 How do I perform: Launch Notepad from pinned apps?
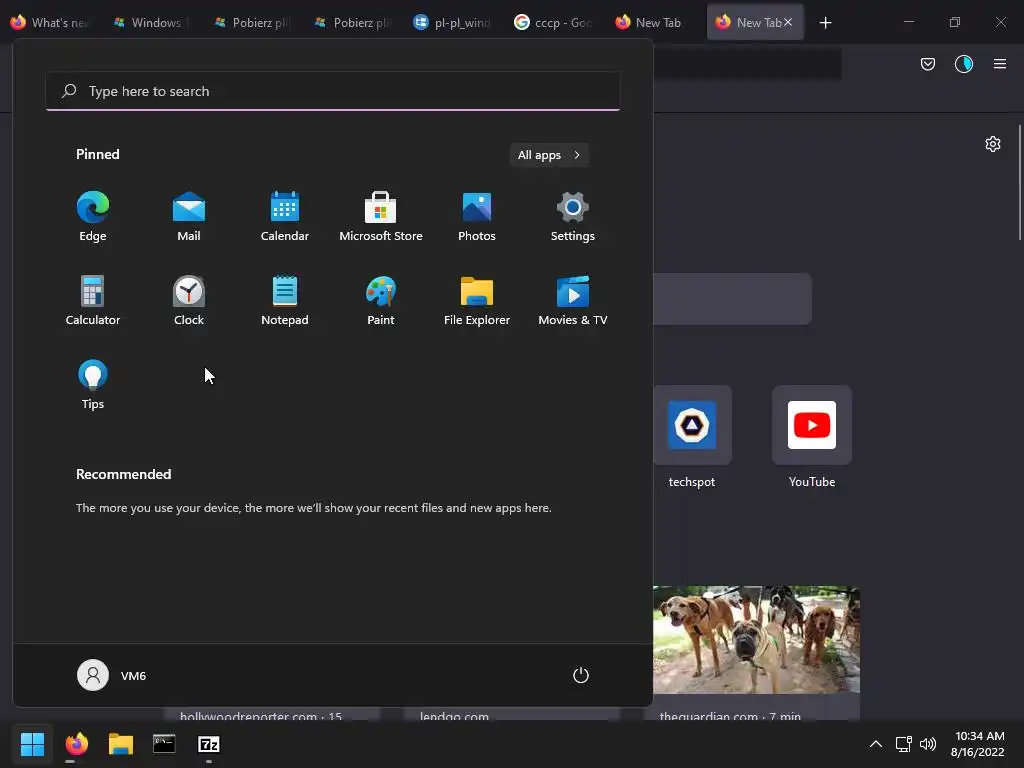tap(285, 300)
